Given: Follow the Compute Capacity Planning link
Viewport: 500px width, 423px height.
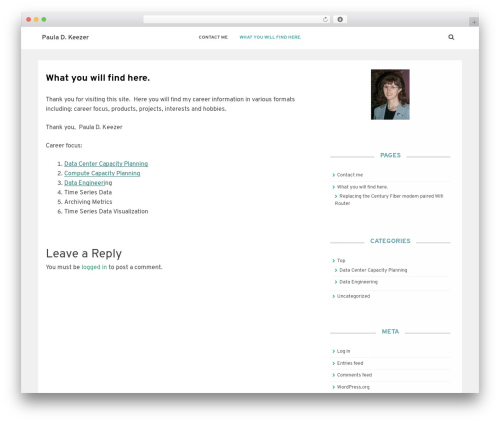Looking at the screenshot, I should coord(102,173).
